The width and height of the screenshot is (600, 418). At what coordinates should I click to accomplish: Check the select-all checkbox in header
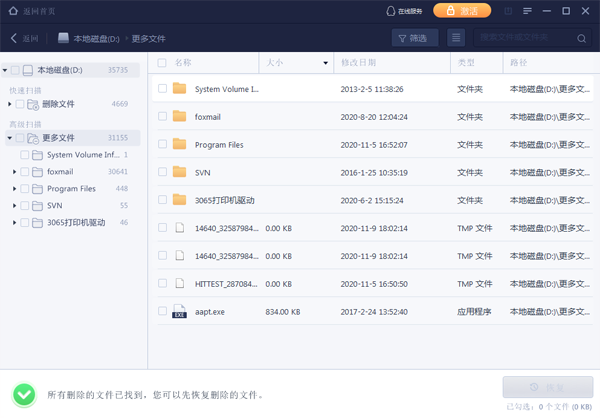(x=162, y=63)
